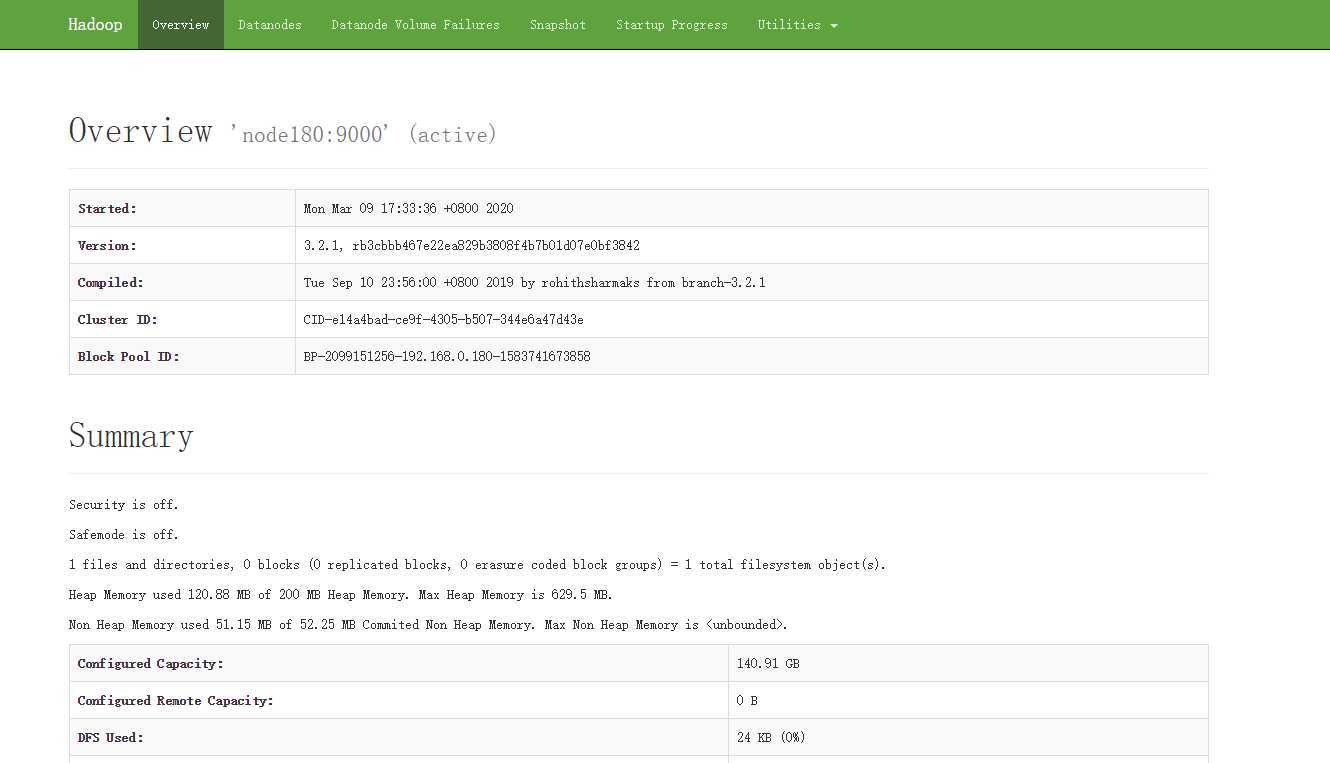Screen dimensions: 1330x763
Task: Select the 24 KB (0%) value
Action: tap(771, 737)
